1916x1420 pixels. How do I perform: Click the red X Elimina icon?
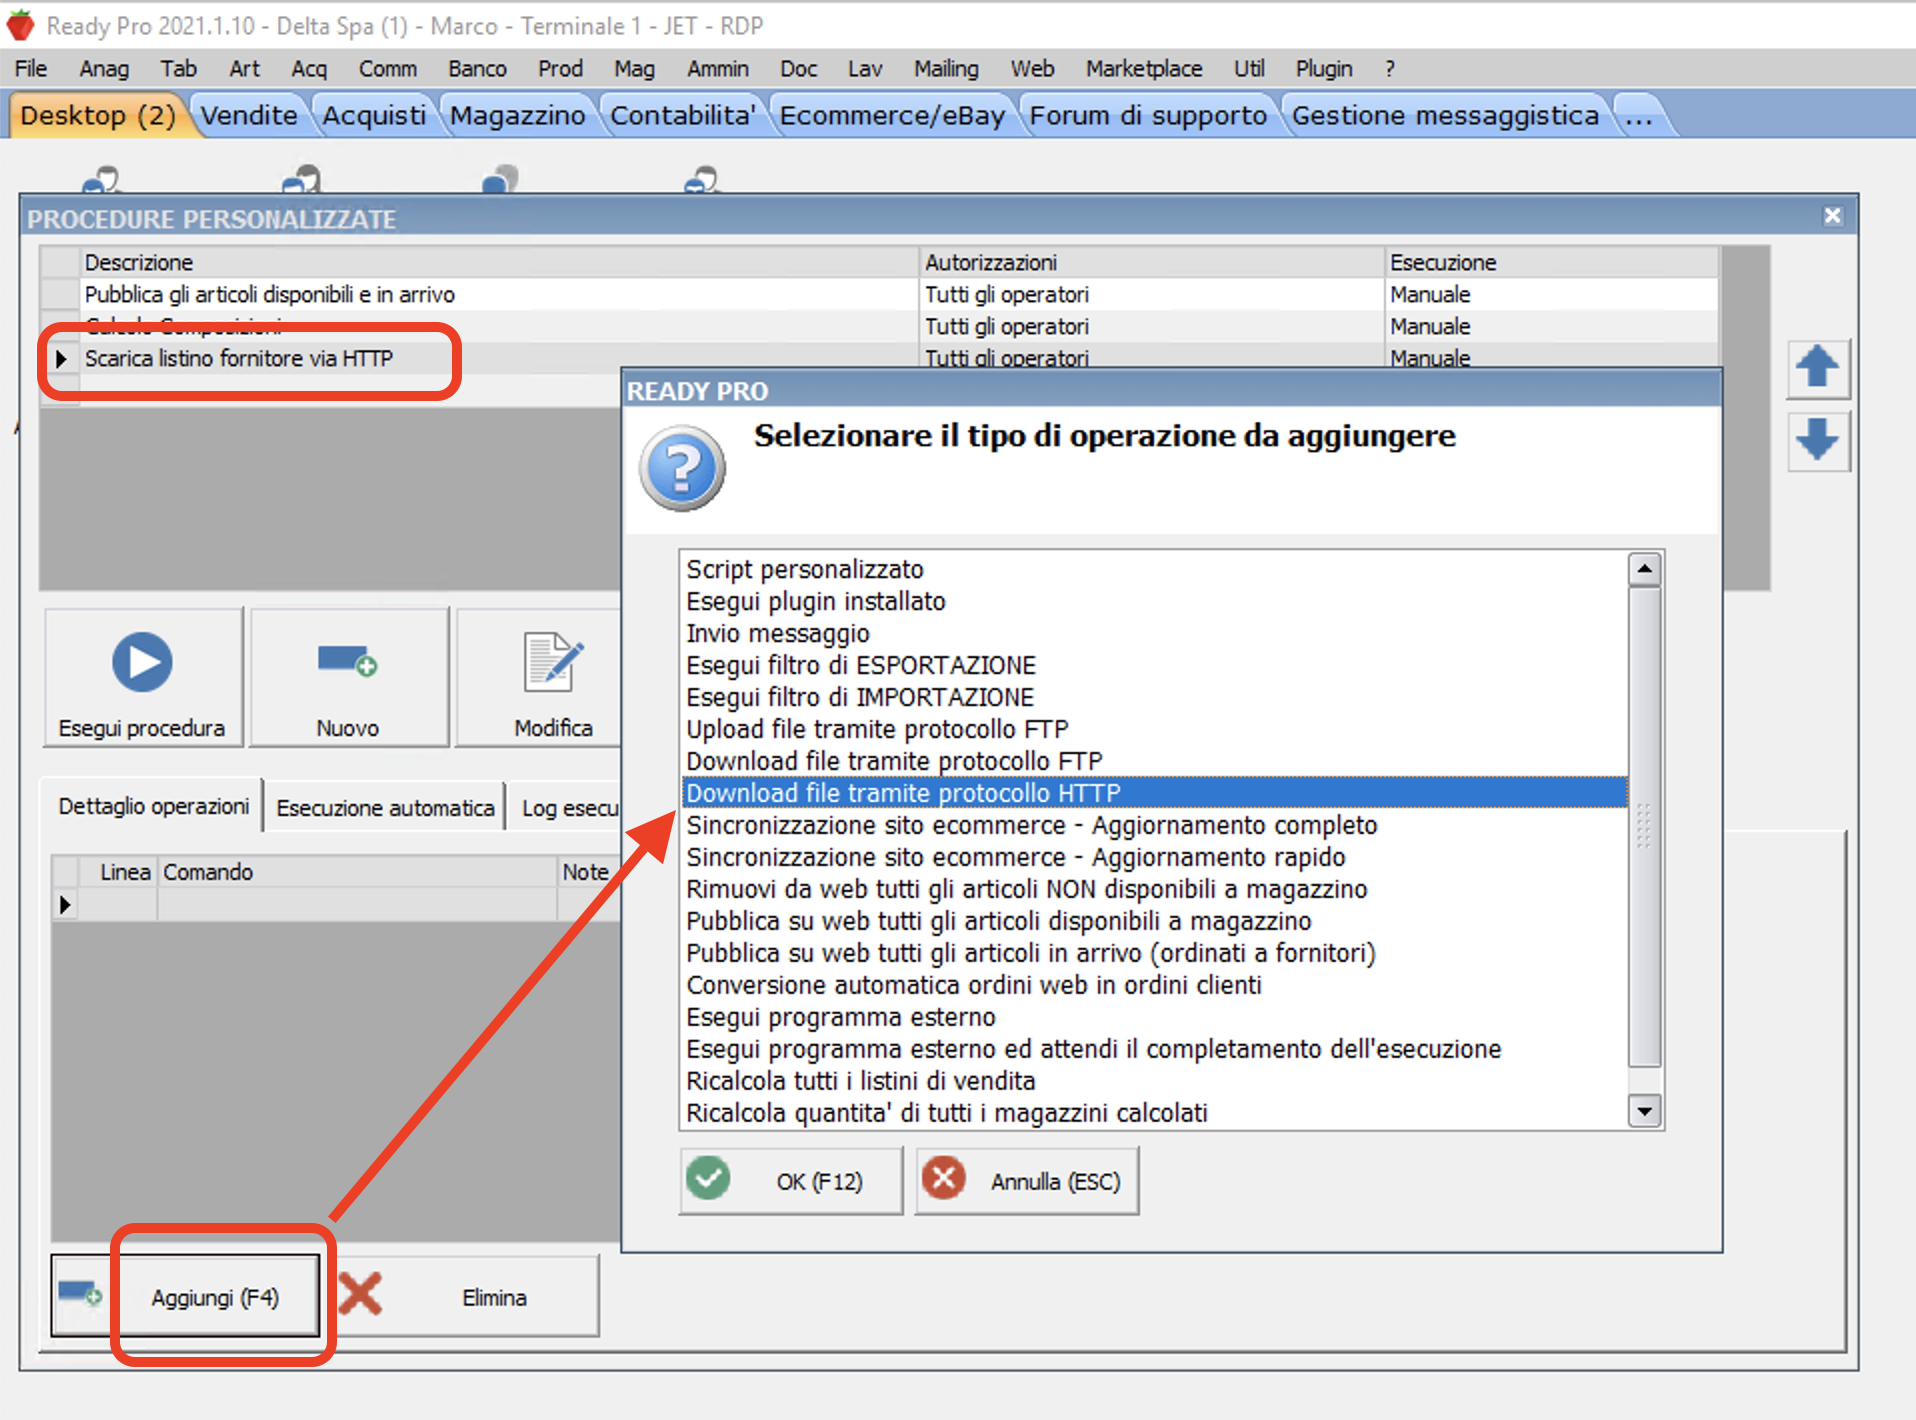click(360, 1294)
